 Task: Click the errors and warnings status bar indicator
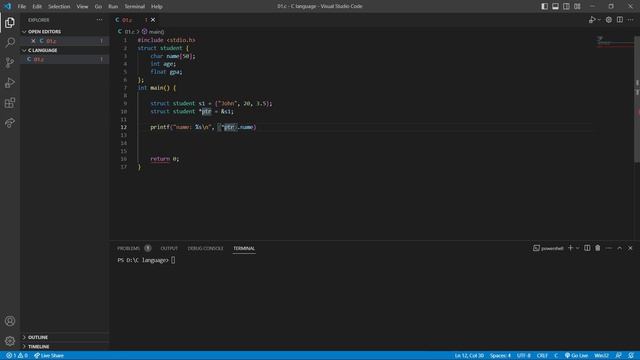(17, 356)
